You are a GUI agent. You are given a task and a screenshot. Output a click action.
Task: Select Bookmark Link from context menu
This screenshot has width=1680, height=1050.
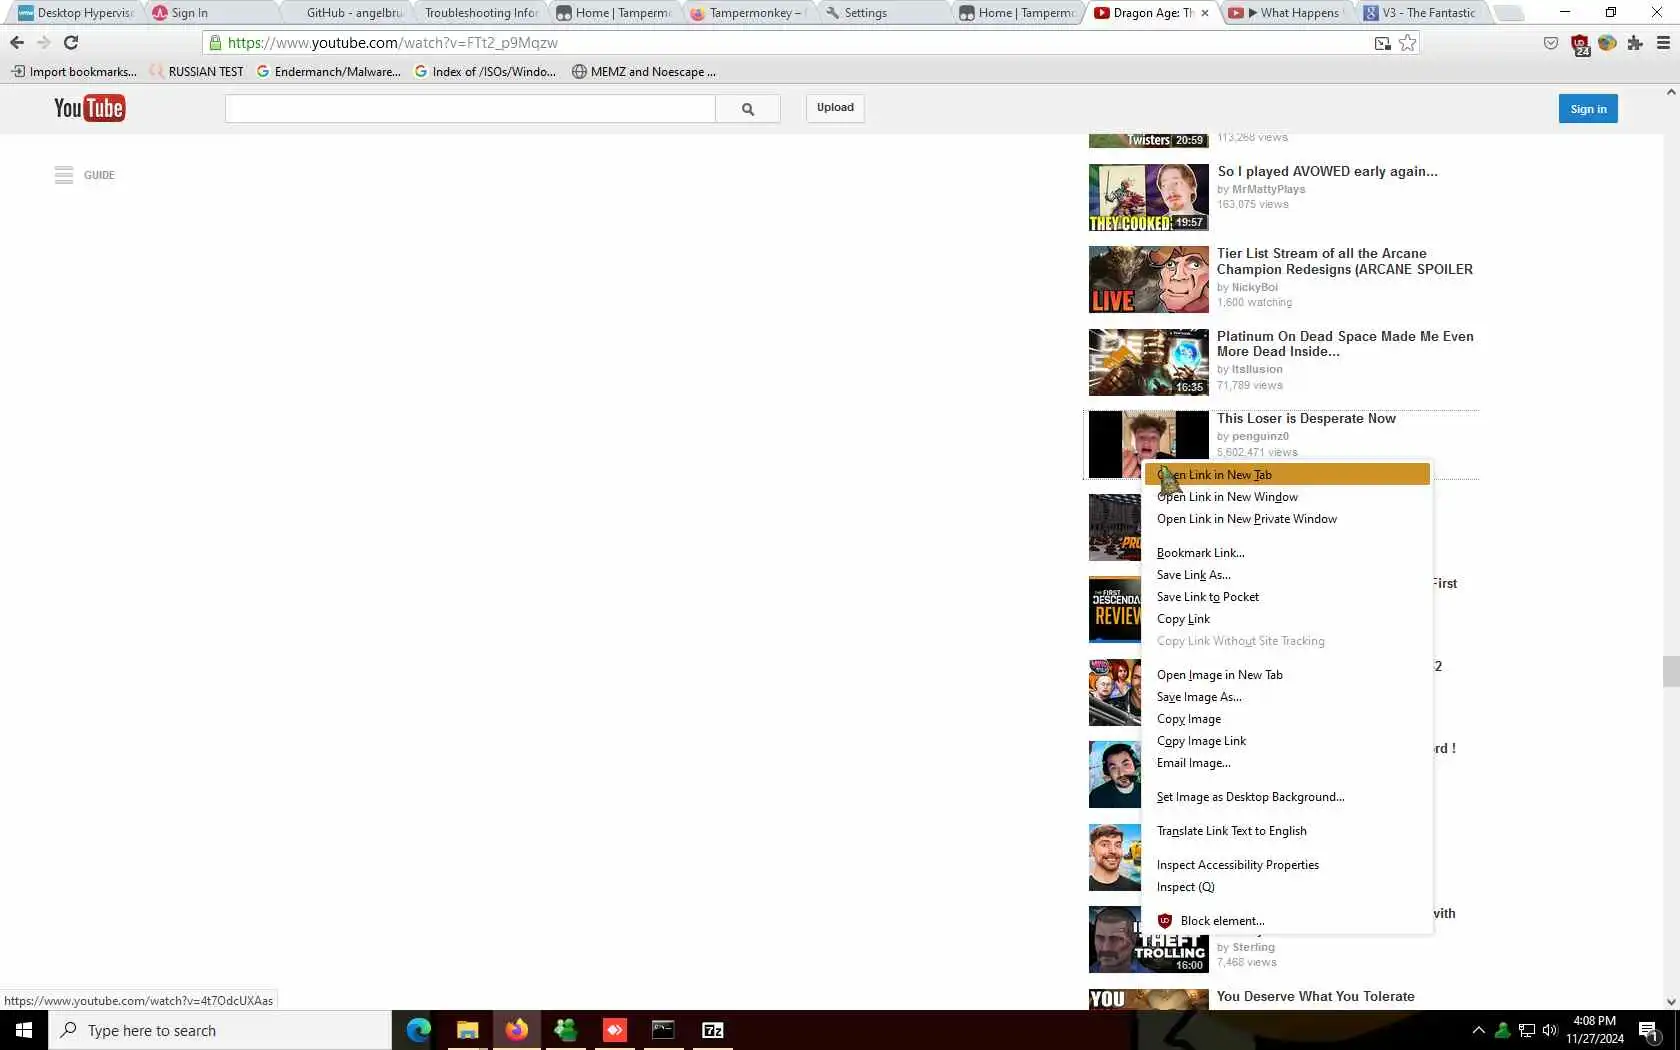(x=1287, y=553)
